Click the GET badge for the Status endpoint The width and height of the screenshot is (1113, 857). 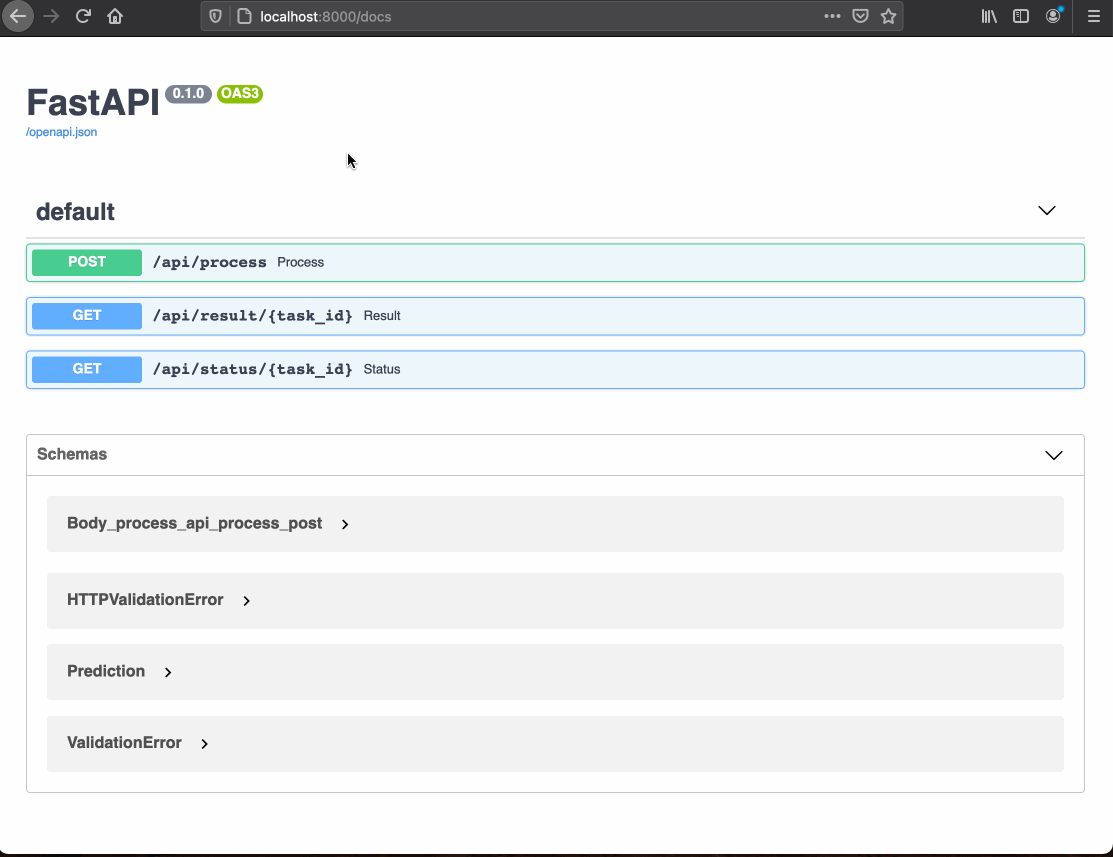87,369
